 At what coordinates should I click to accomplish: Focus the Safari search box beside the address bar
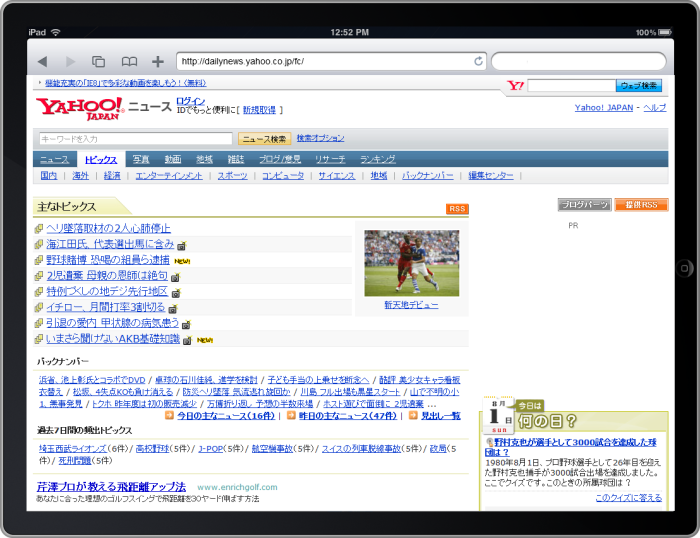(579, 61)
